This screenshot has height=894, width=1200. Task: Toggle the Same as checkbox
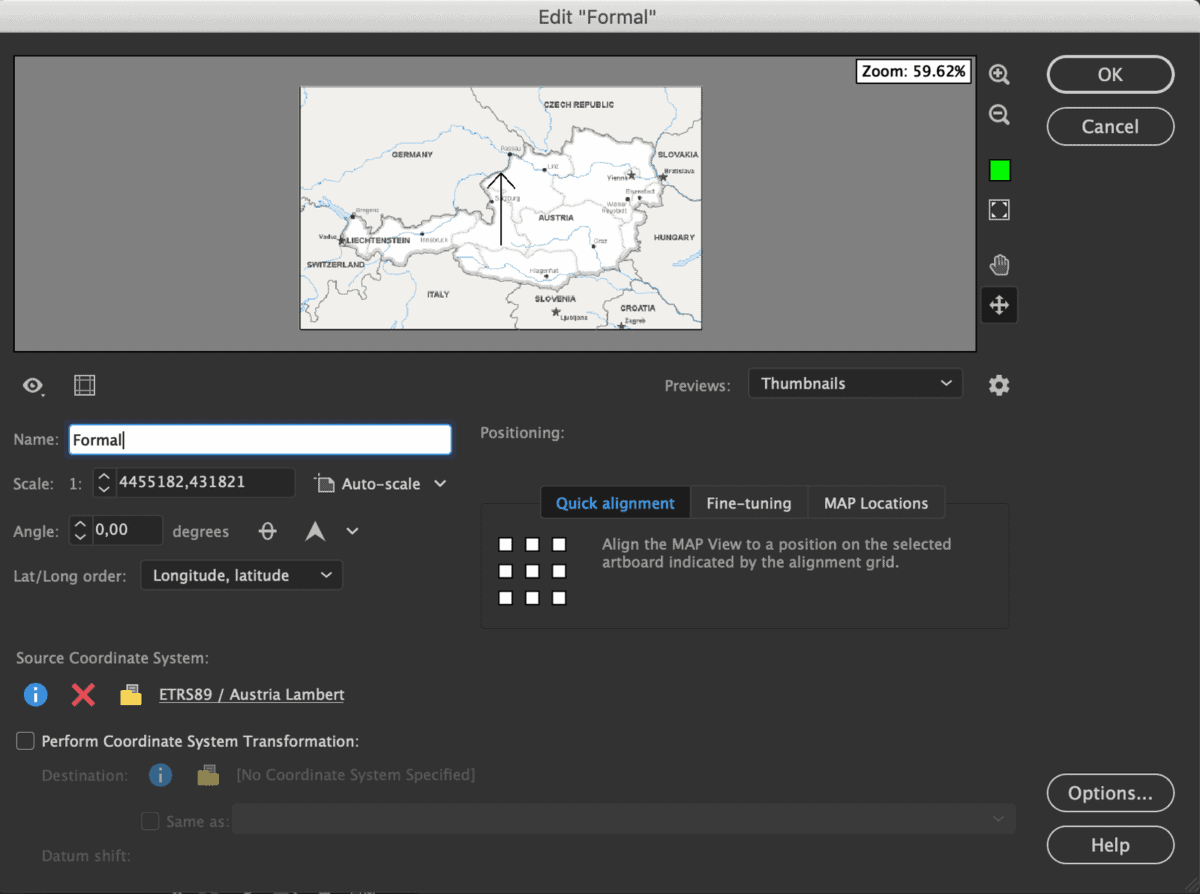(150, 821)
